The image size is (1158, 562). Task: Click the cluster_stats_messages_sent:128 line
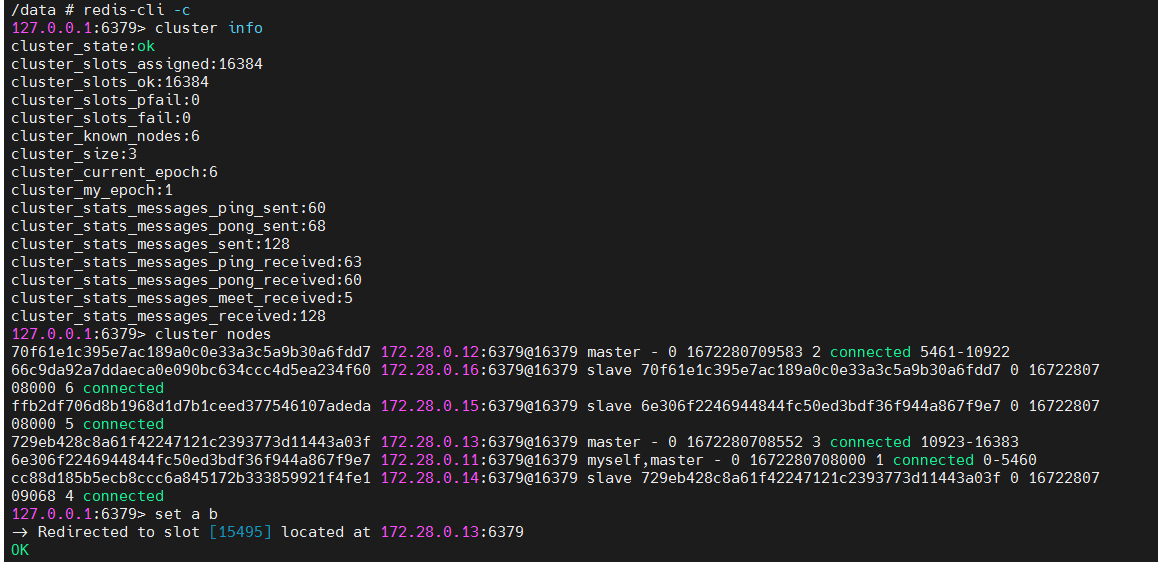[150, 244]
